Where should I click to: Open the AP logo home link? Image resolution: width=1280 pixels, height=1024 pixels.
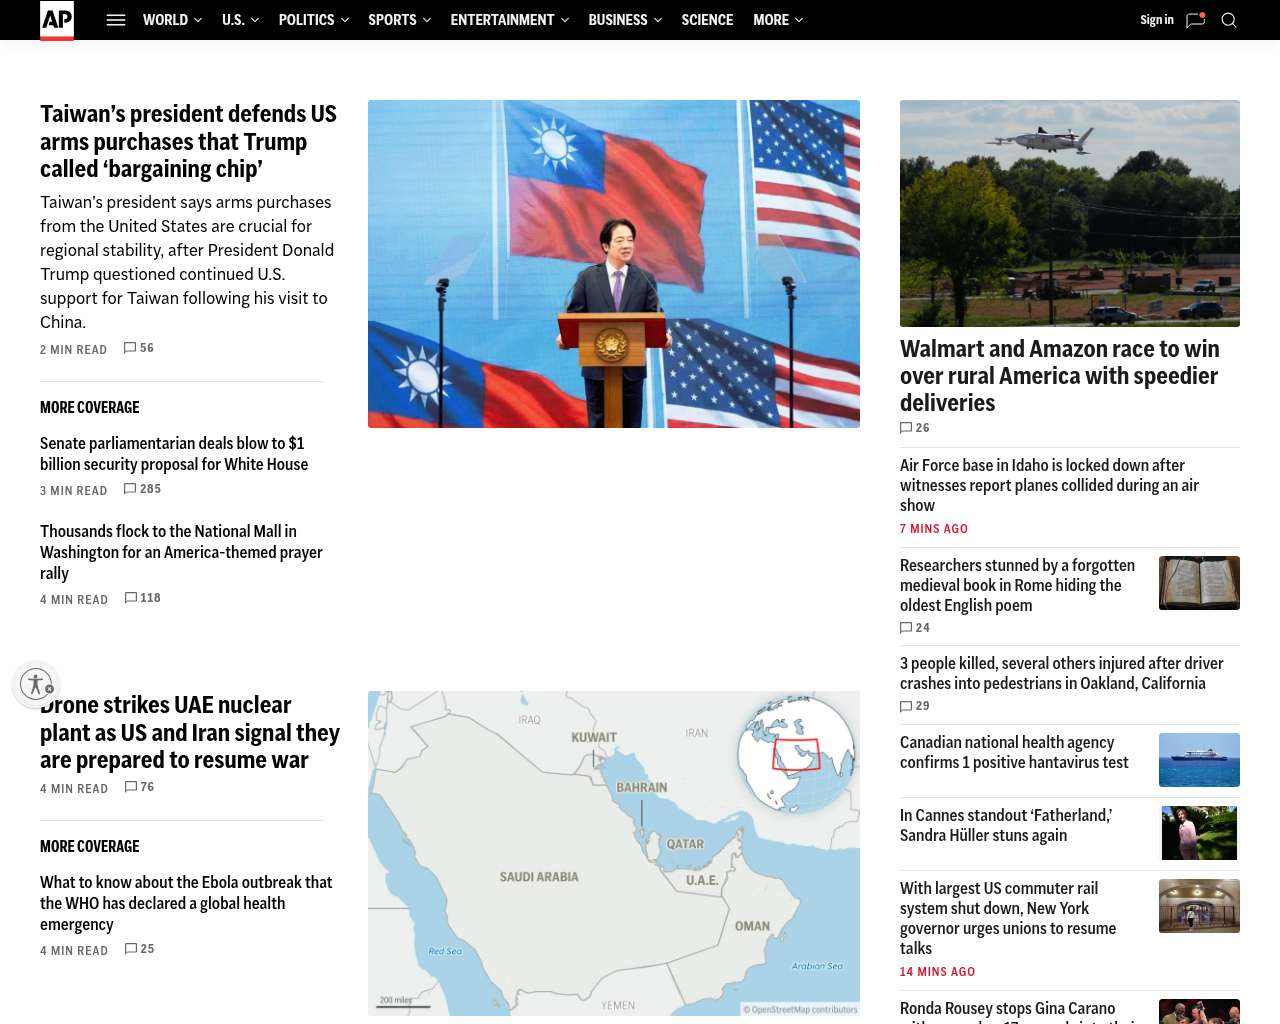57,20
